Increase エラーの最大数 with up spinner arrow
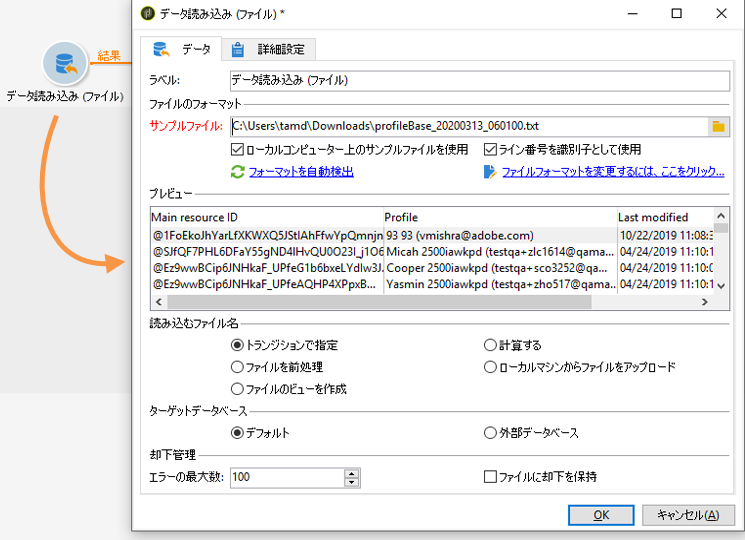 coord(352,473)
